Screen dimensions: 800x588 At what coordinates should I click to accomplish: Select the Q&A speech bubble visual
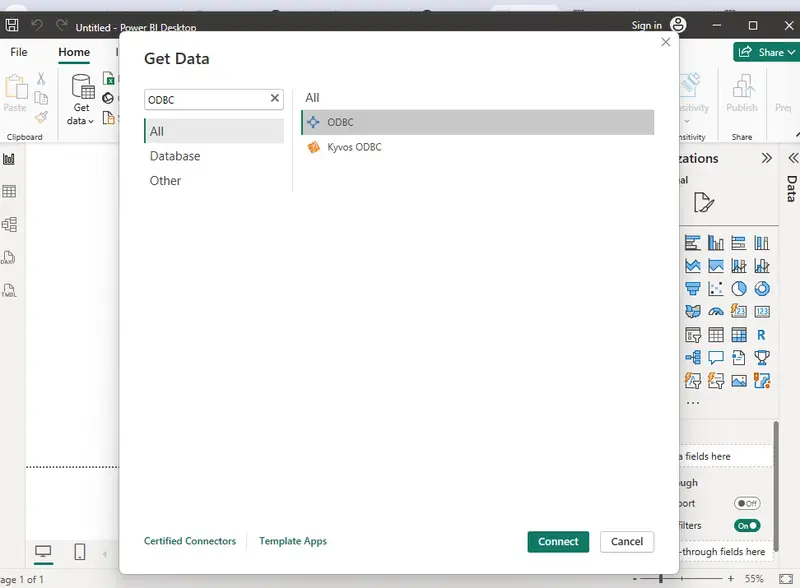[x=716, y=357]
